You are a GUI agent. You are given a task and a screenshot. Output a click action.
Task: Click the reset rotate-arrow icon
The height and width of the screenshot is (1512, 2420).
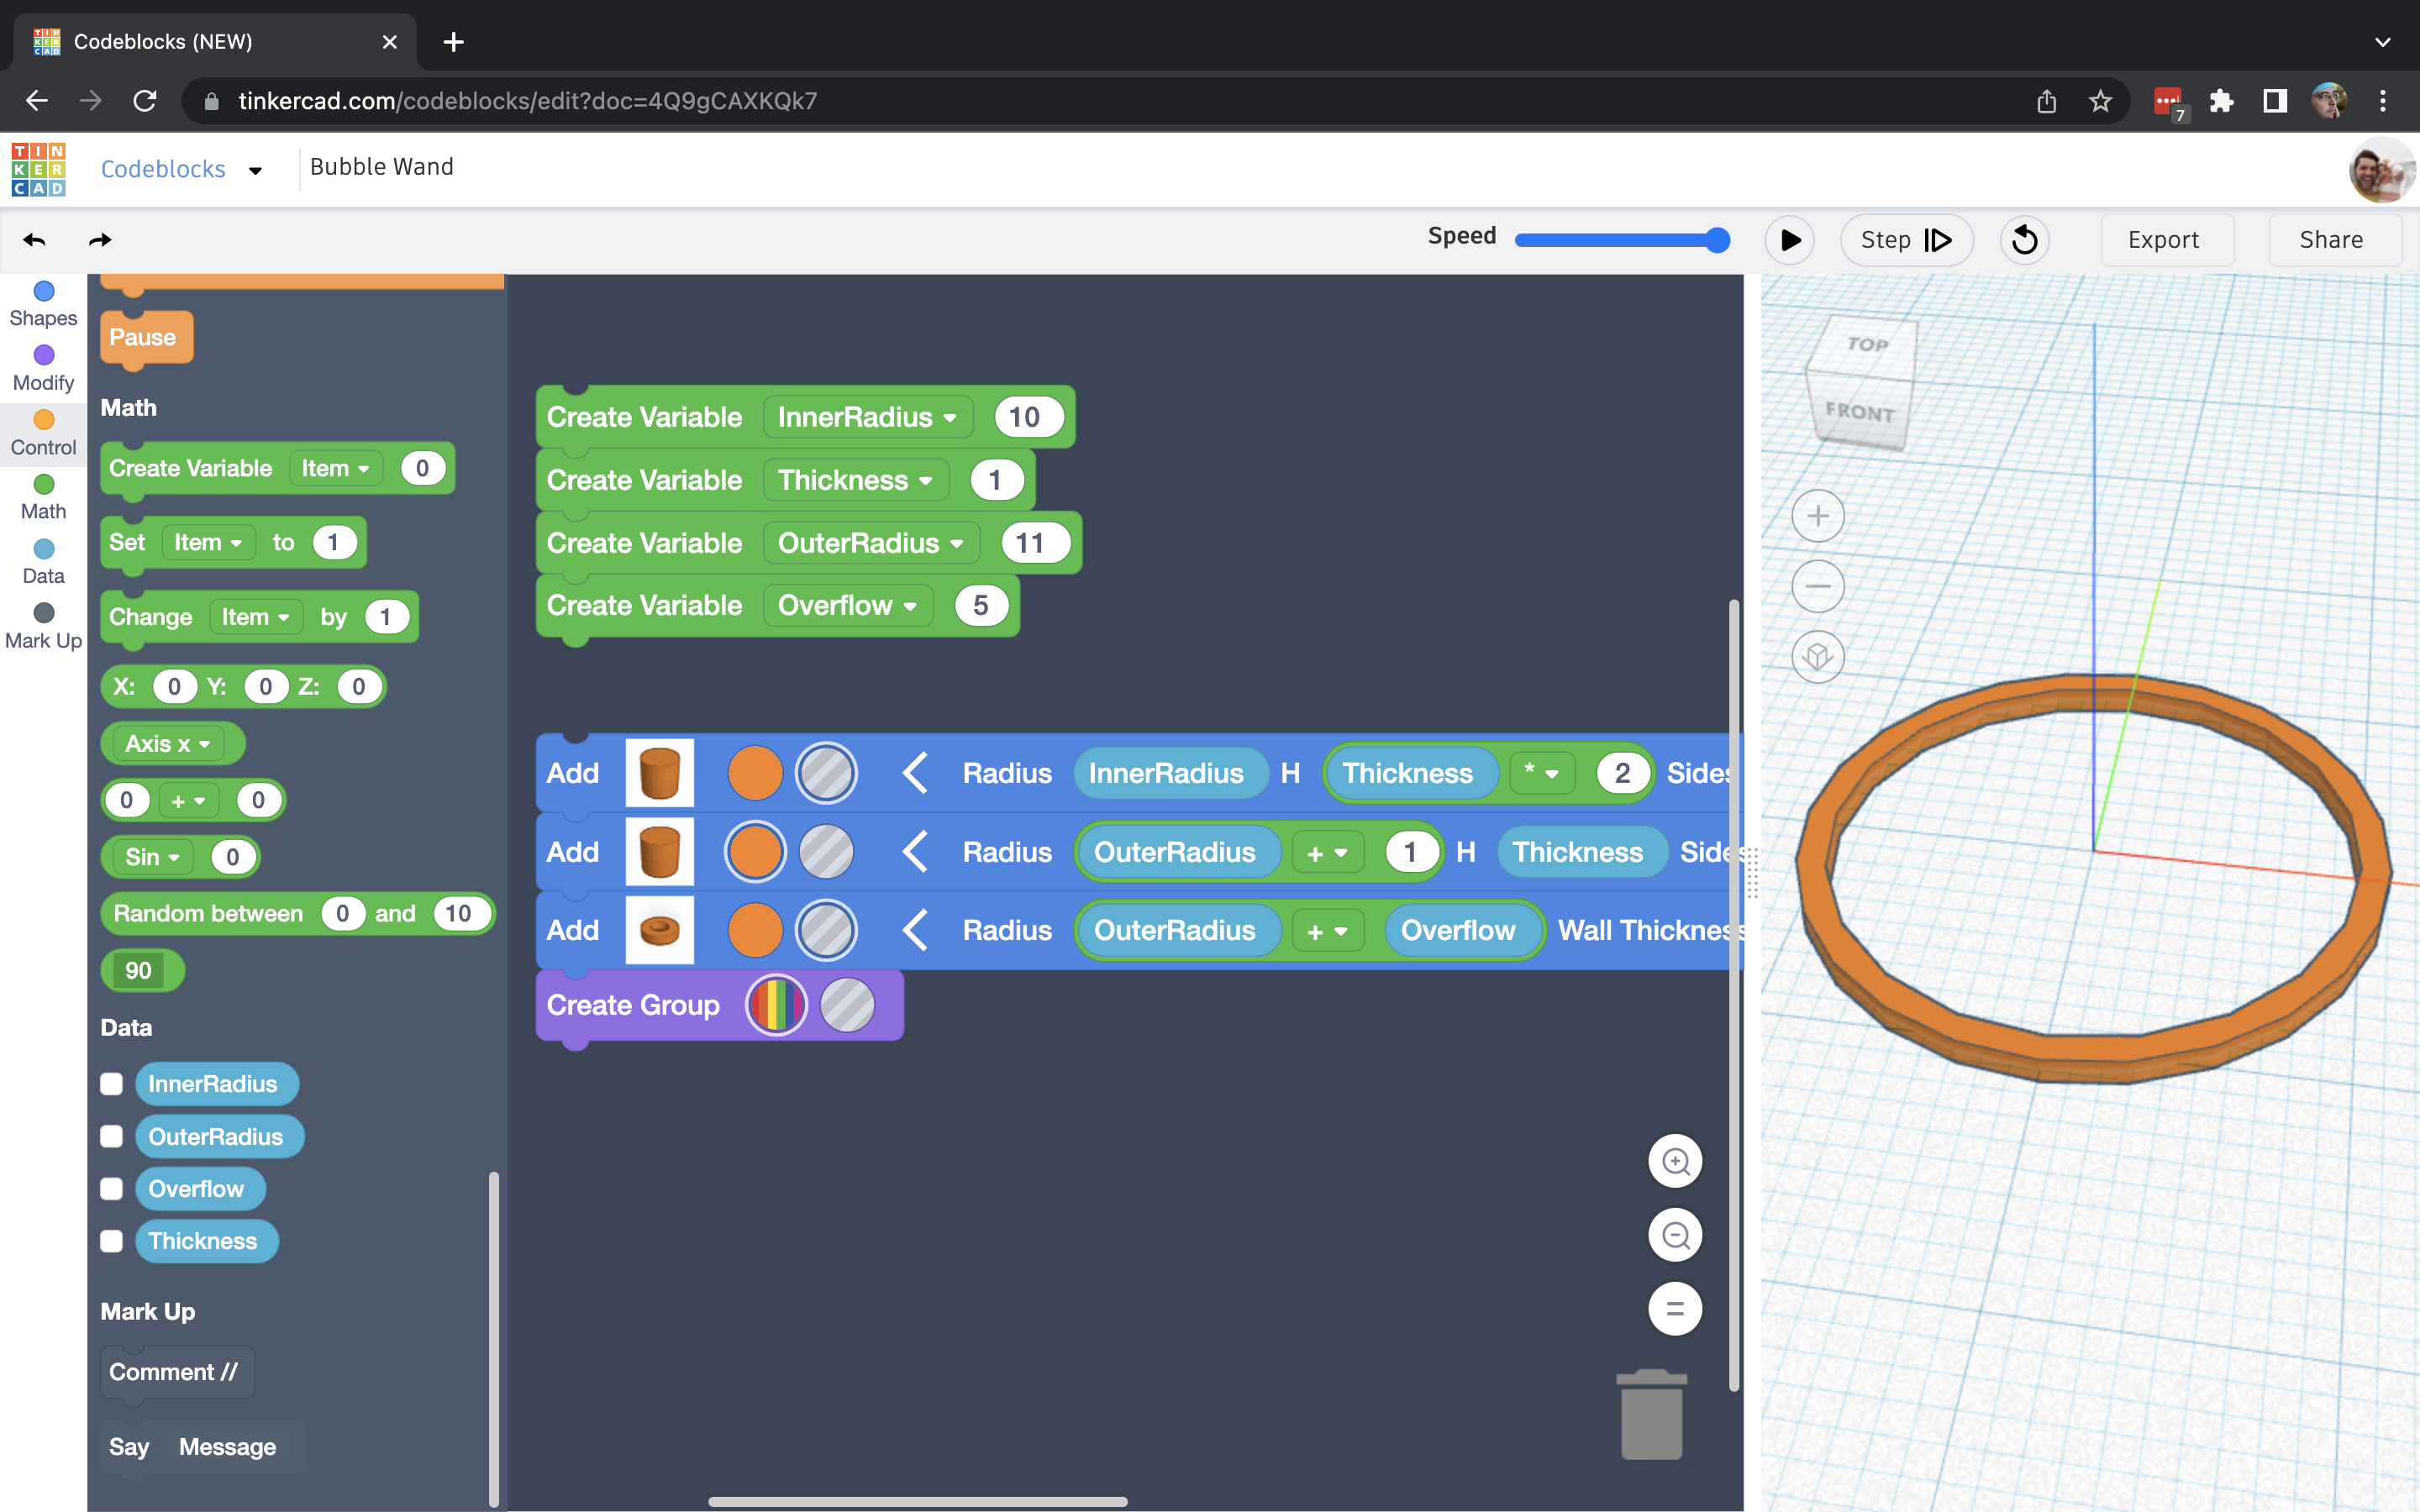(2024, 240)
